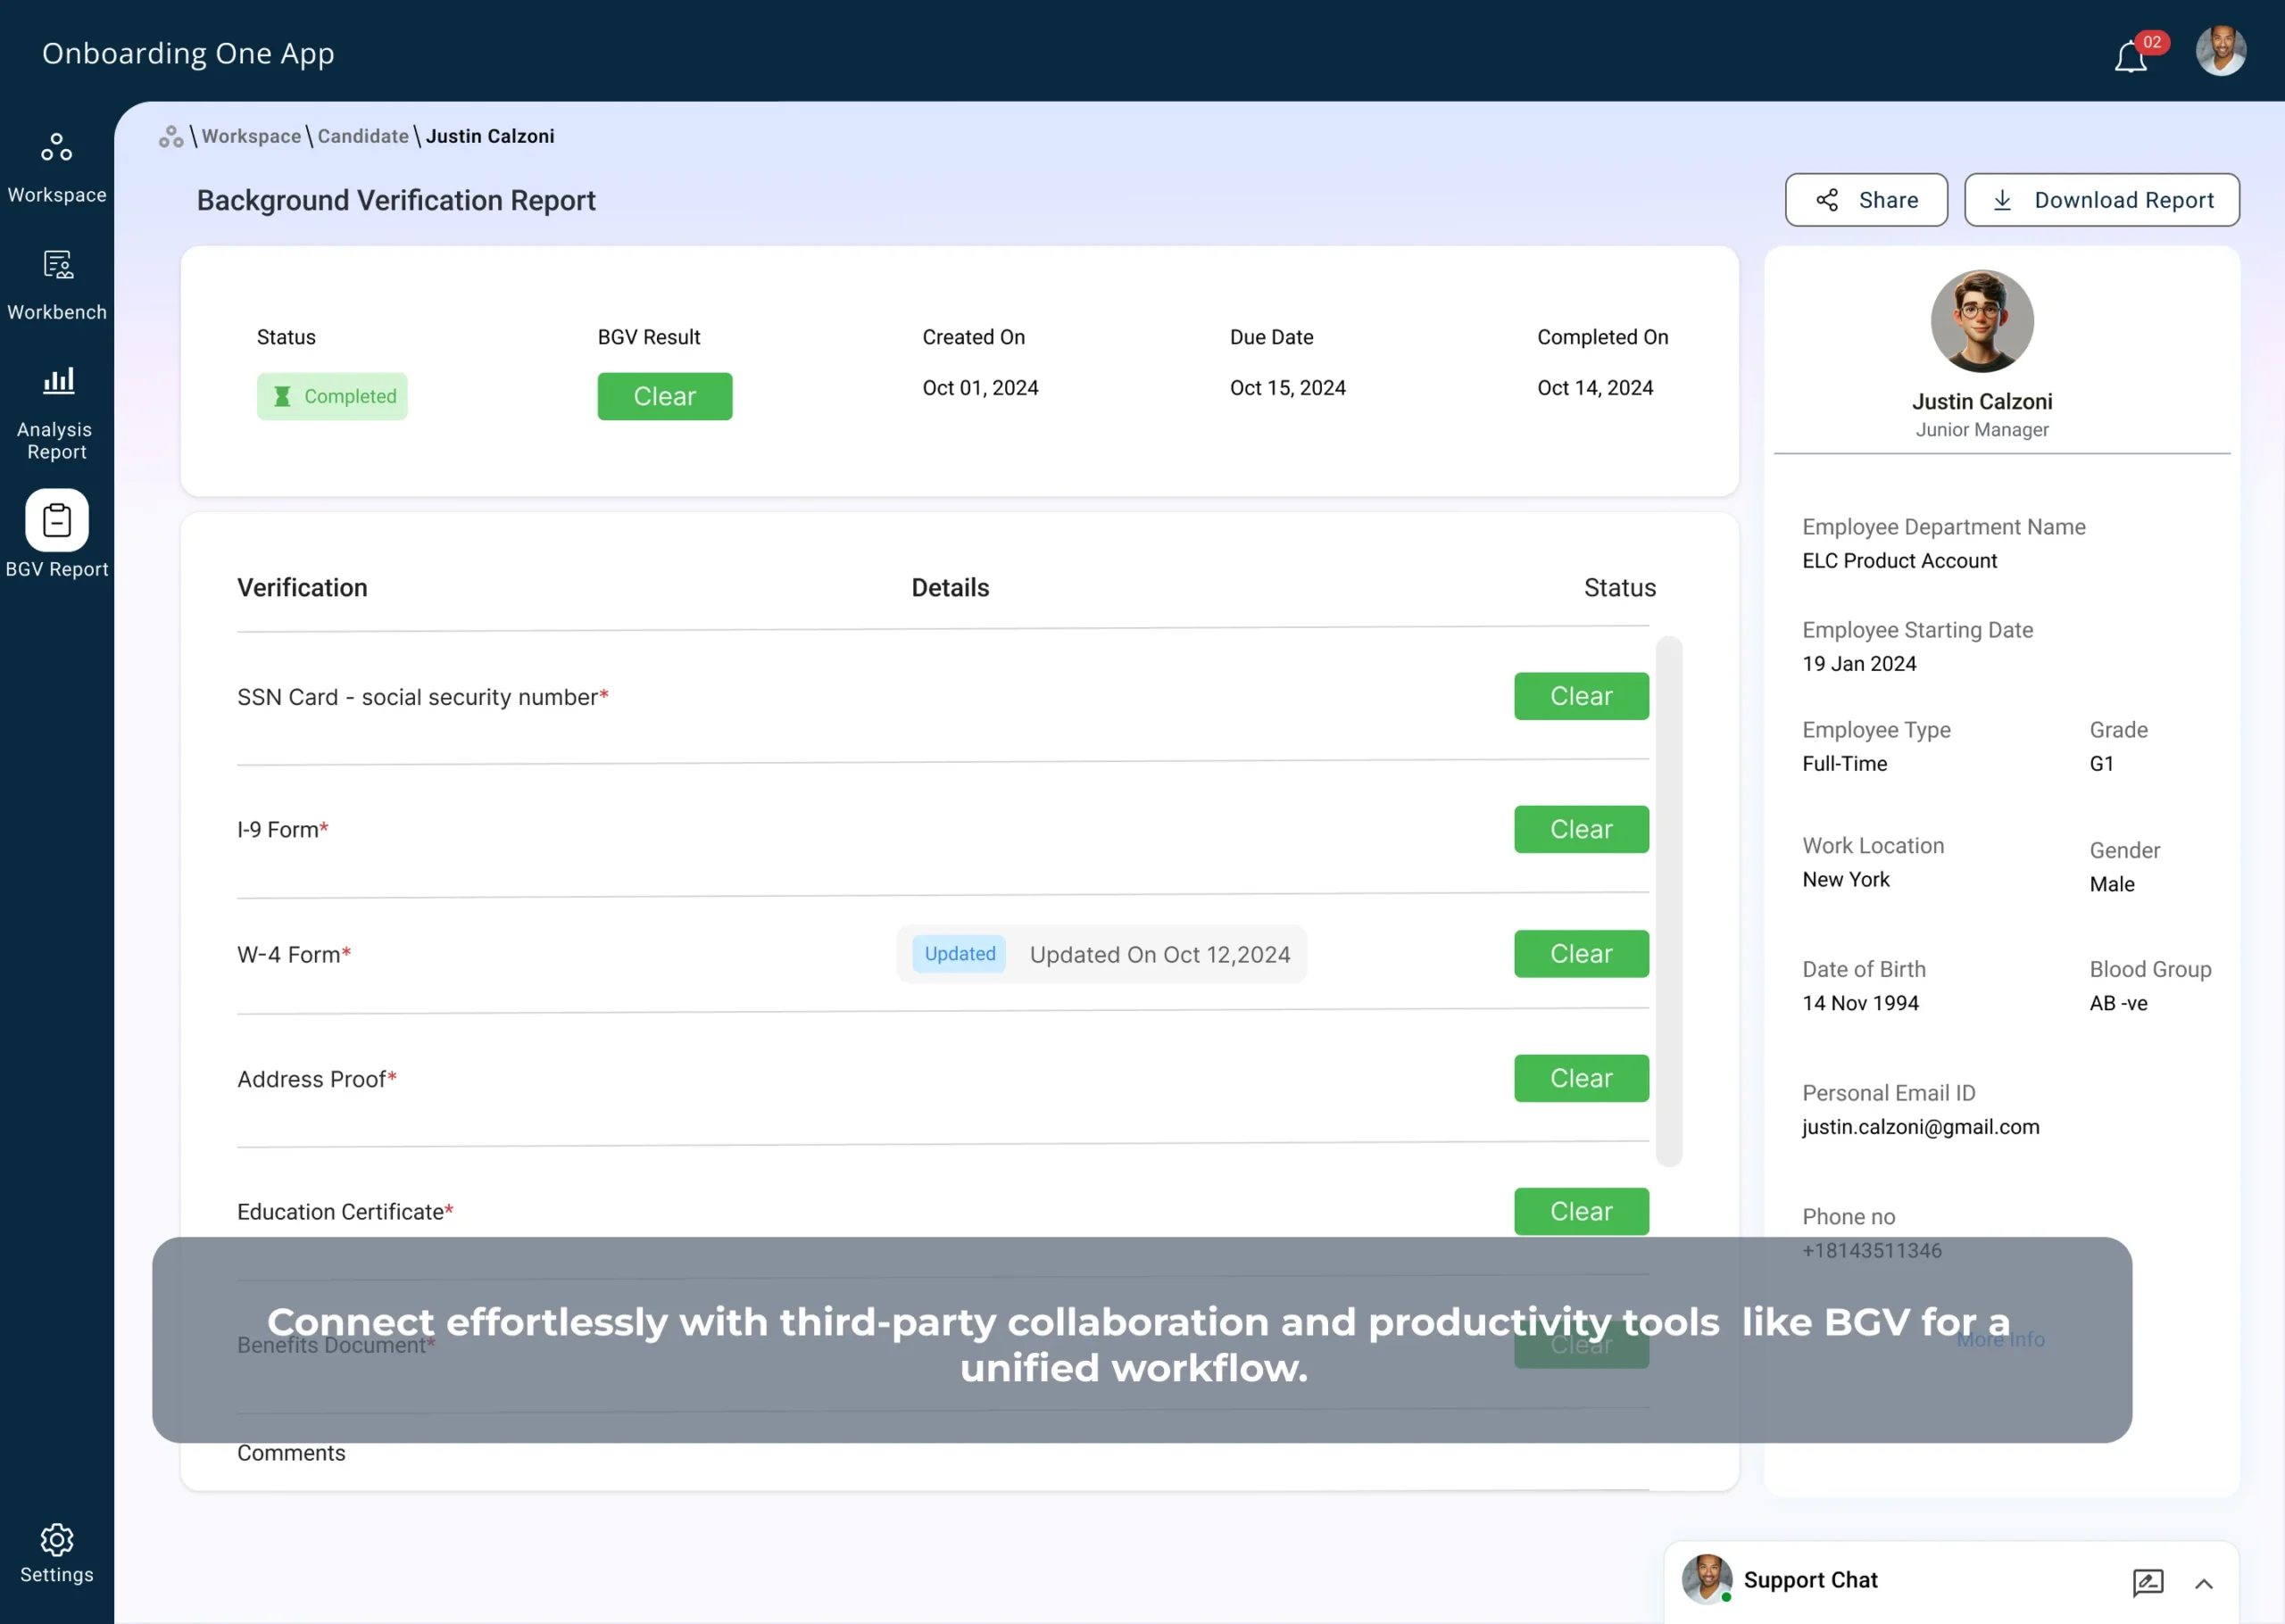Click the 'New York' work location value
The width and height of the screenshot is (2285, 1624).
[1846, 880]
